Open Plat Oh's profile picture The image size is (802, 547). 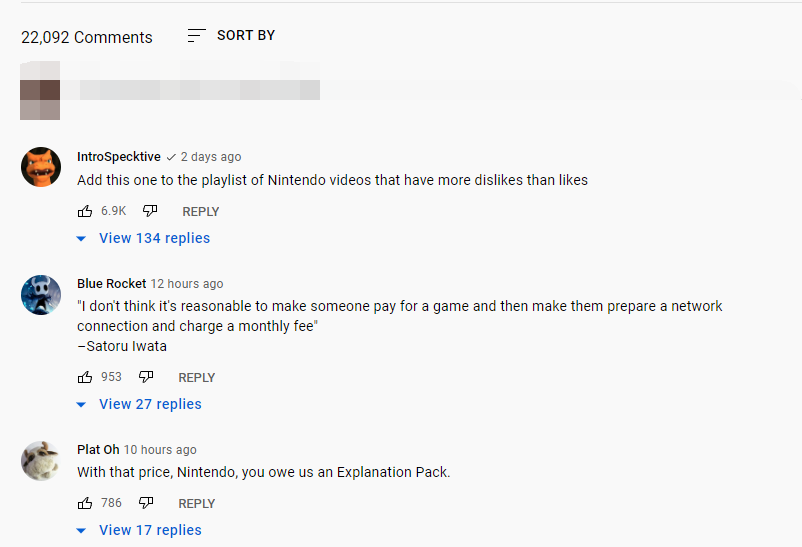(41, 460)
